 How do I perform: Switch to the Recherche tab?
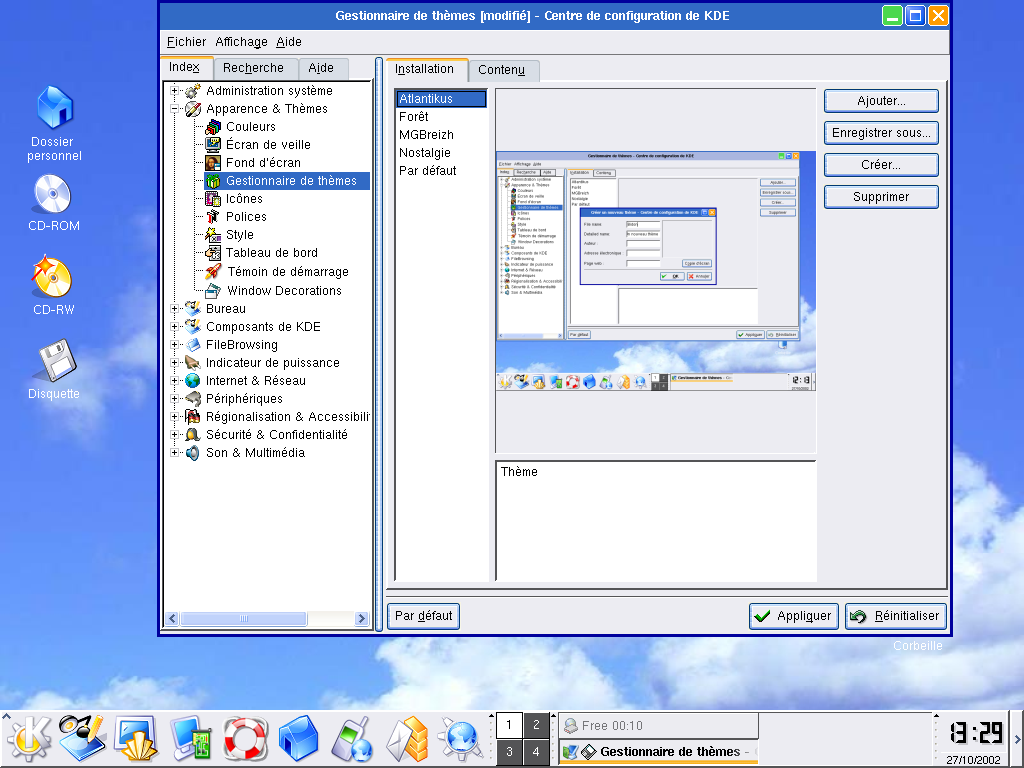coord(253,68)
